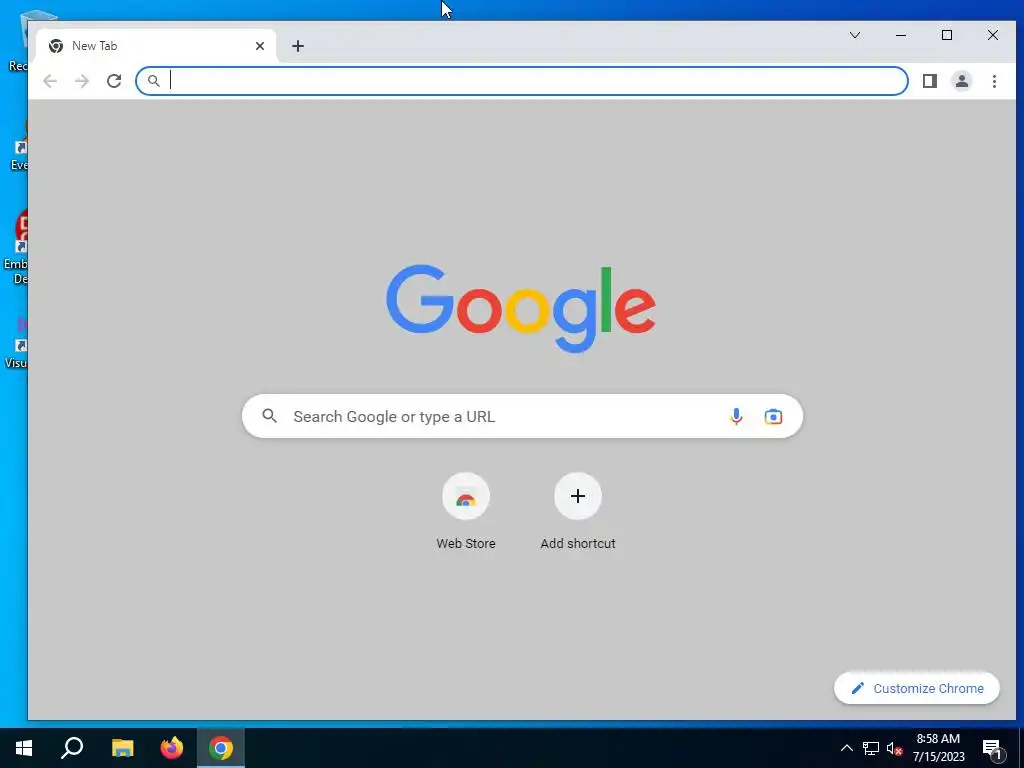Screen dimensions: 1024x768
Task: Show hidden system tray icons
Action: point(846,748)
